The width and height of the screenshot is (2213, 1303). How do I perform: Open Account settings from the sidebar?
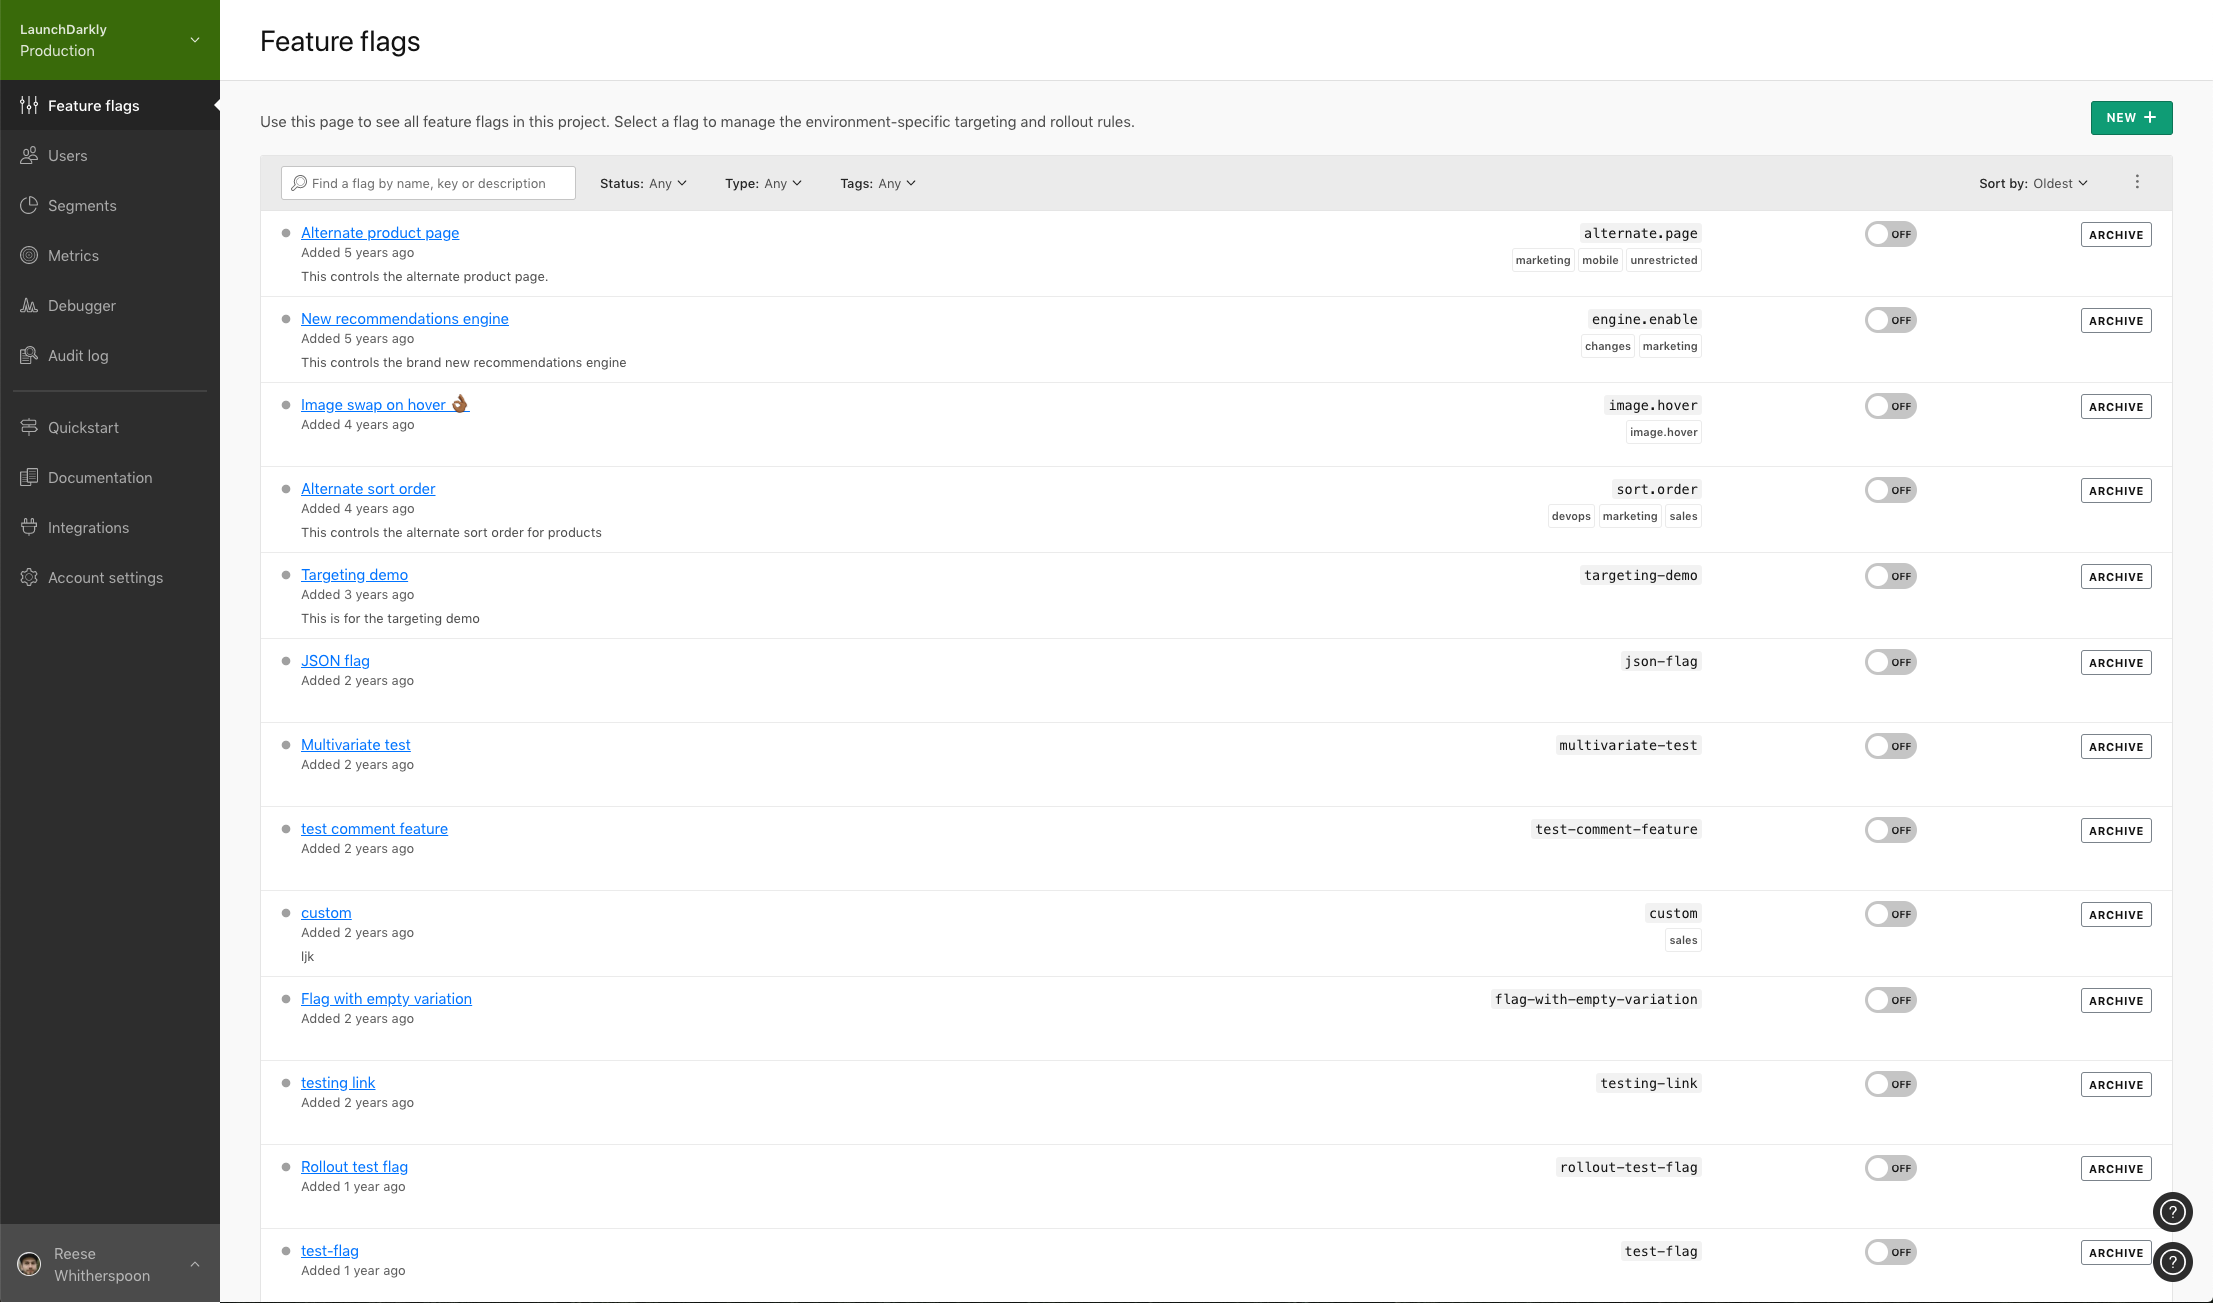click(110, 577)
